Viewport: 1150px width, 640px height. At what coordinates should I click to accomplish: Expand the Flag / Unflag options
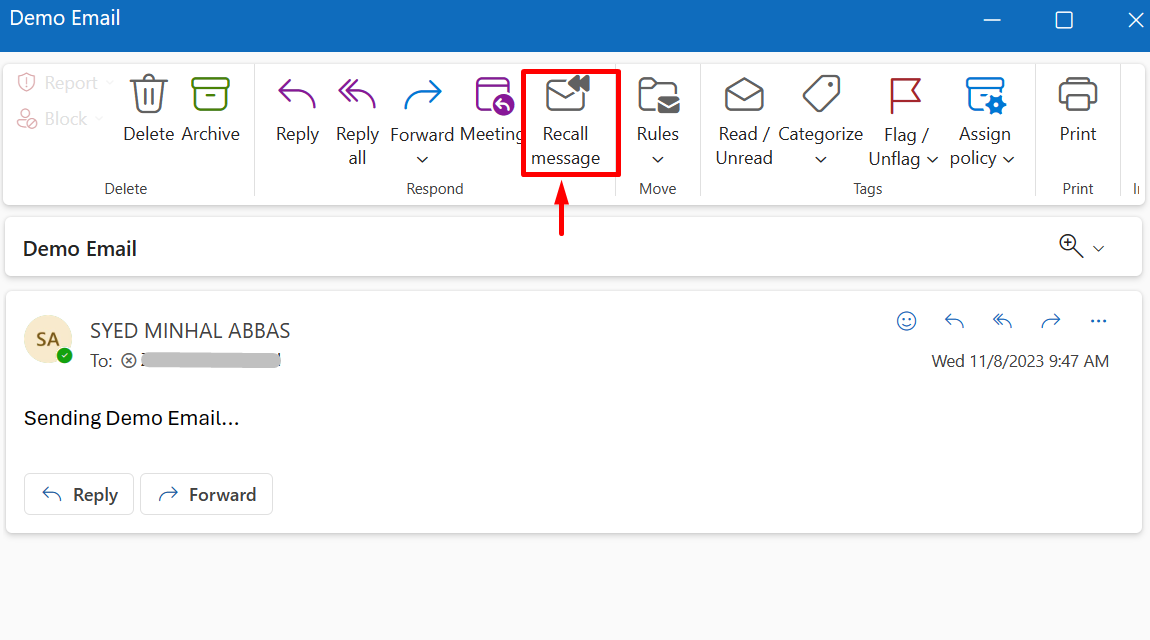932,159
